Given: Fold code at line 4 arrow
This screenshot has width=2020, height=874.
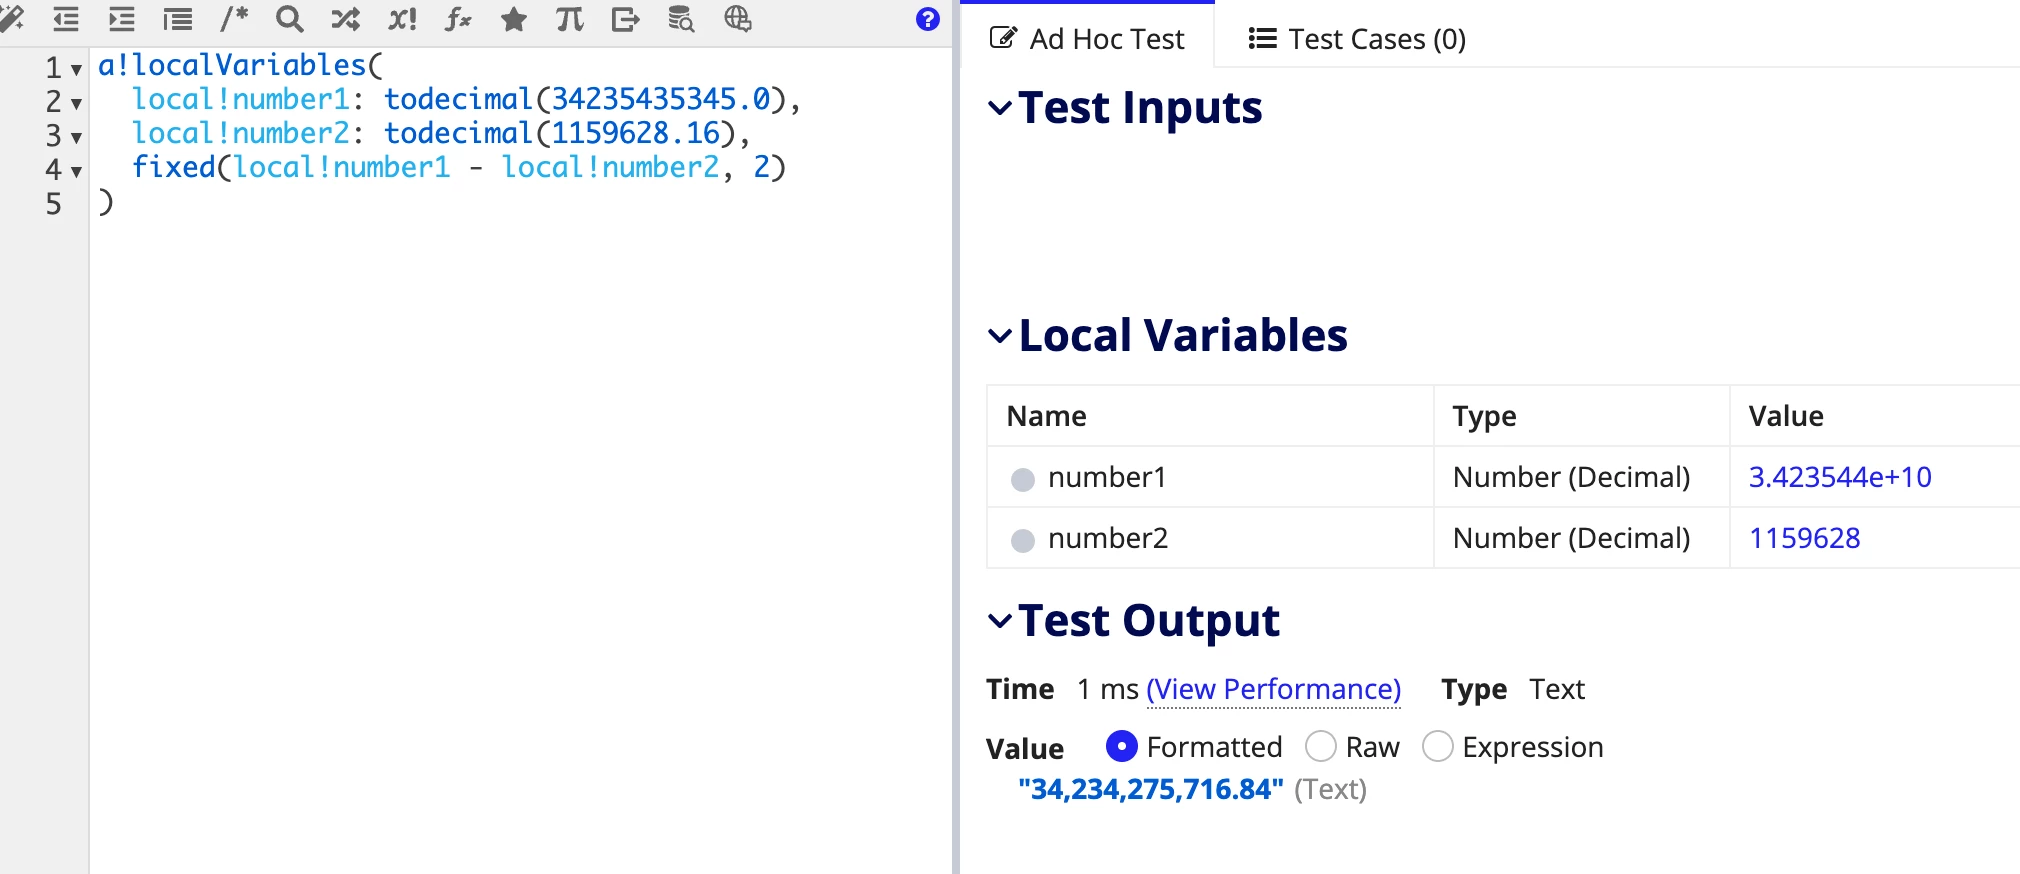Looking at the screenshot, I should click(x=76, y=172).
